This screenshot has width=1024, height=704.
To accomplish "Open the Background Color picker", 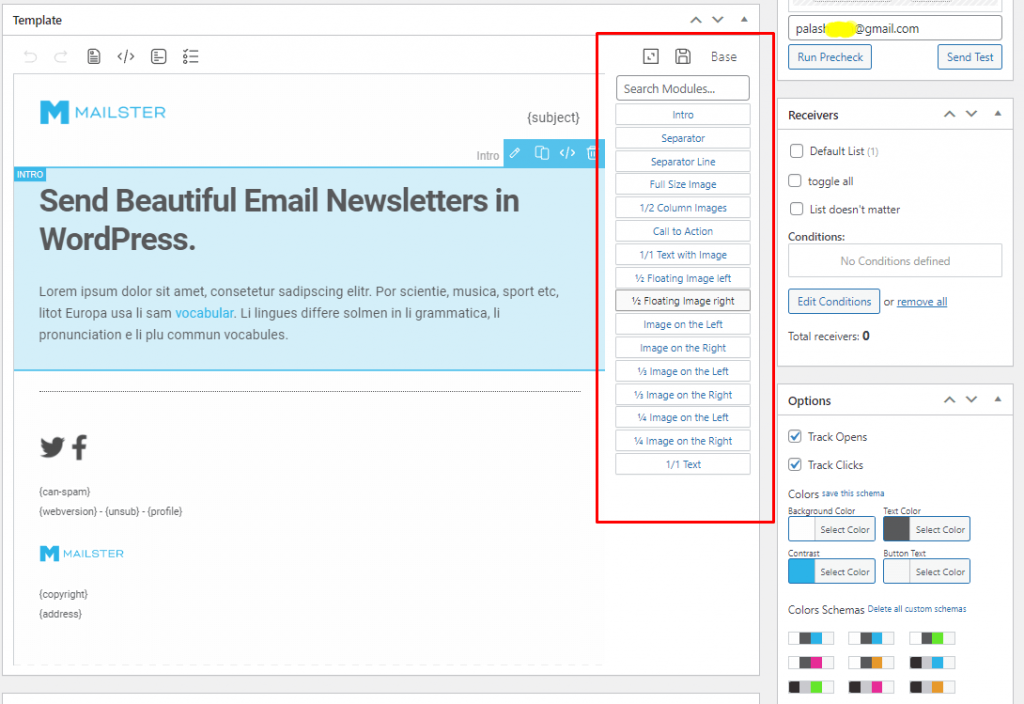I will tap(831, 528).
